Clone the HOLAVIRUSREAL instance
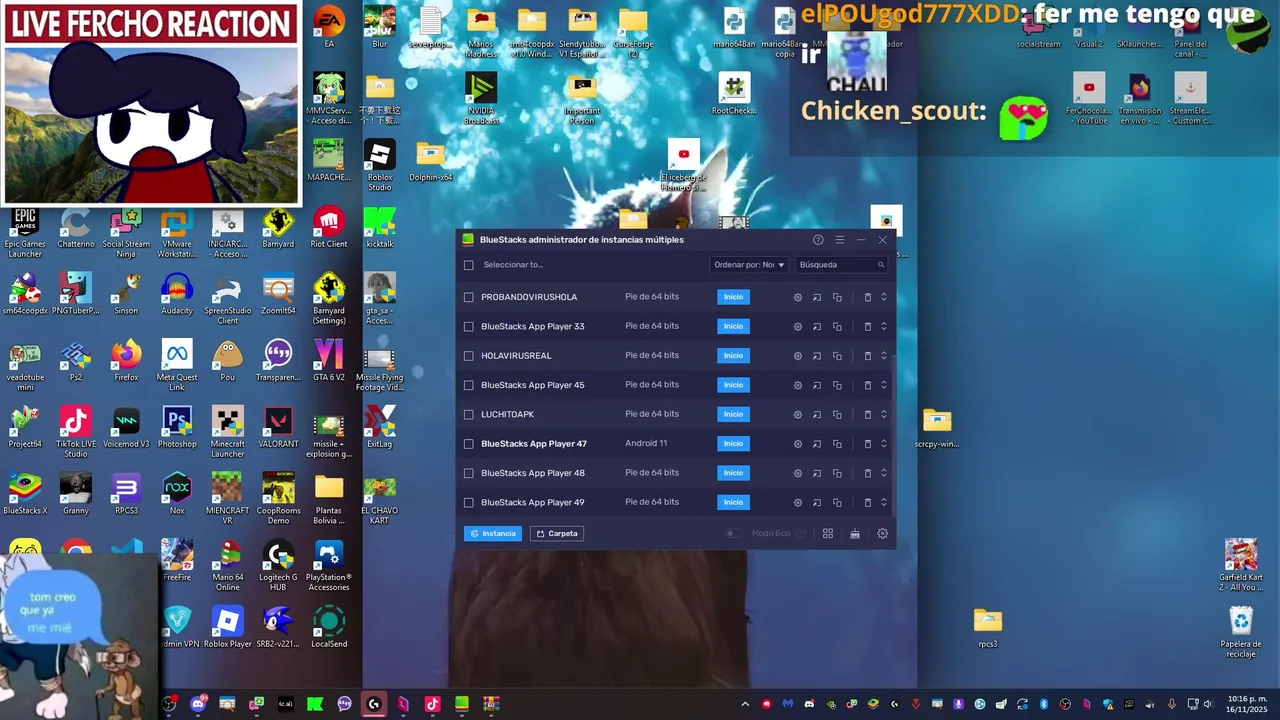The height and width of the screenshot is (720, 1280). click(x=837, y=356)
